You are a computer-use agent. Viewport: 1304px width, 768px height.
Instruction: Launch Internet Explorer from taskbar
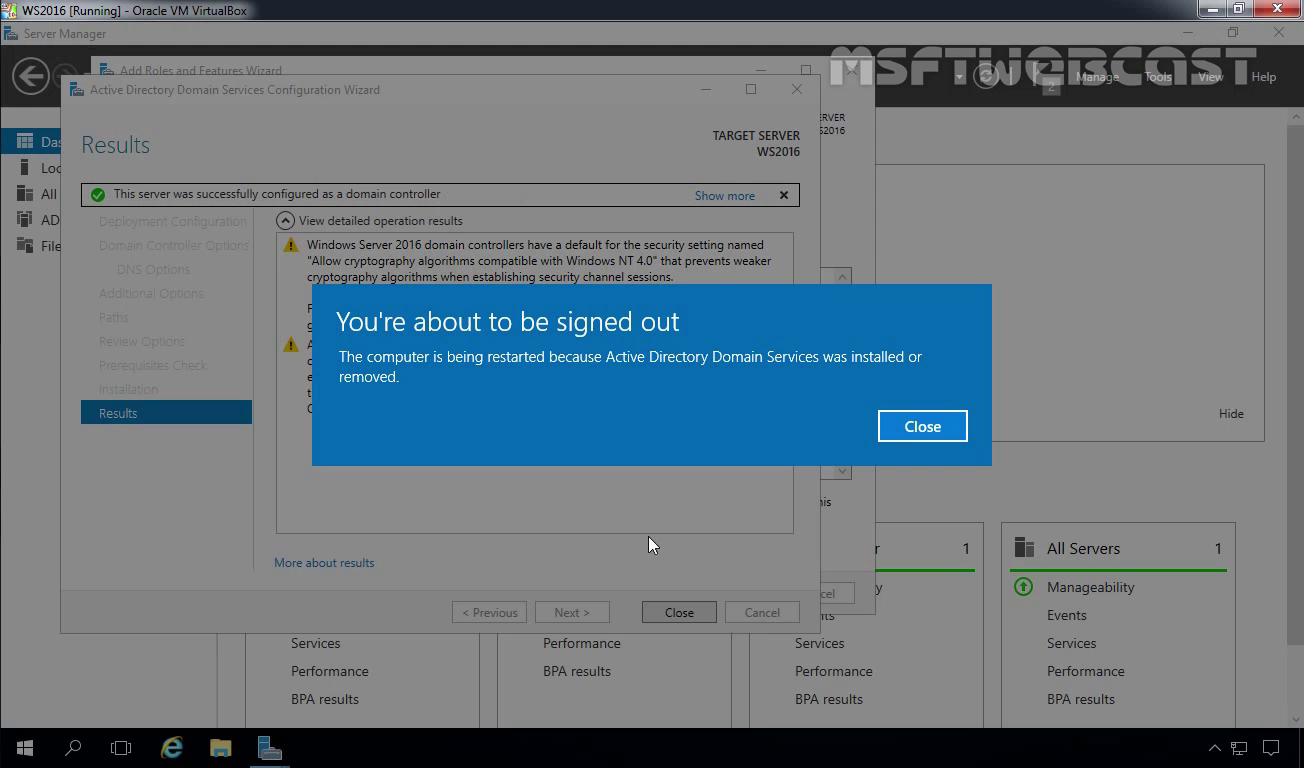coord(172,748)
